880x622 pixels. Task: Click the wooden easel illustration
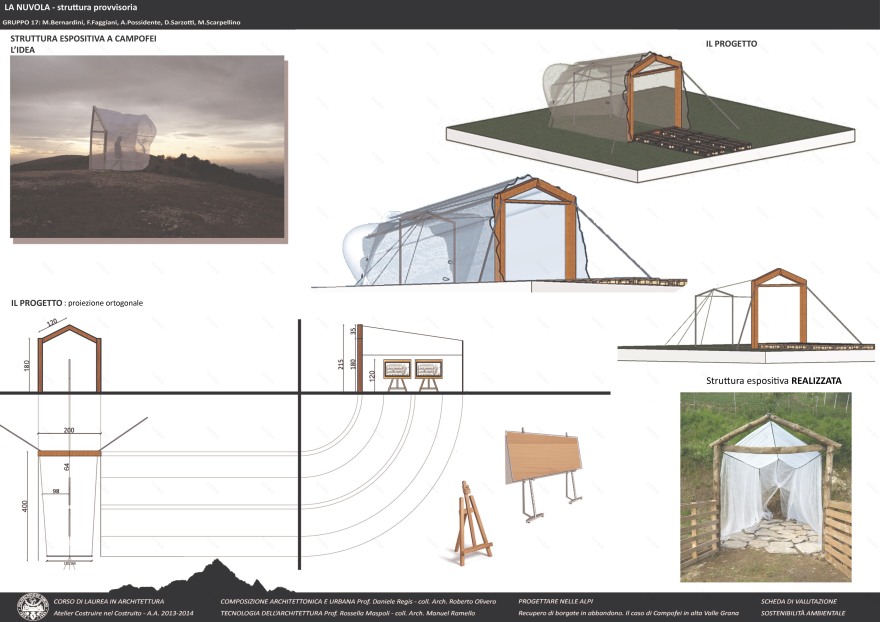[472, 524]
